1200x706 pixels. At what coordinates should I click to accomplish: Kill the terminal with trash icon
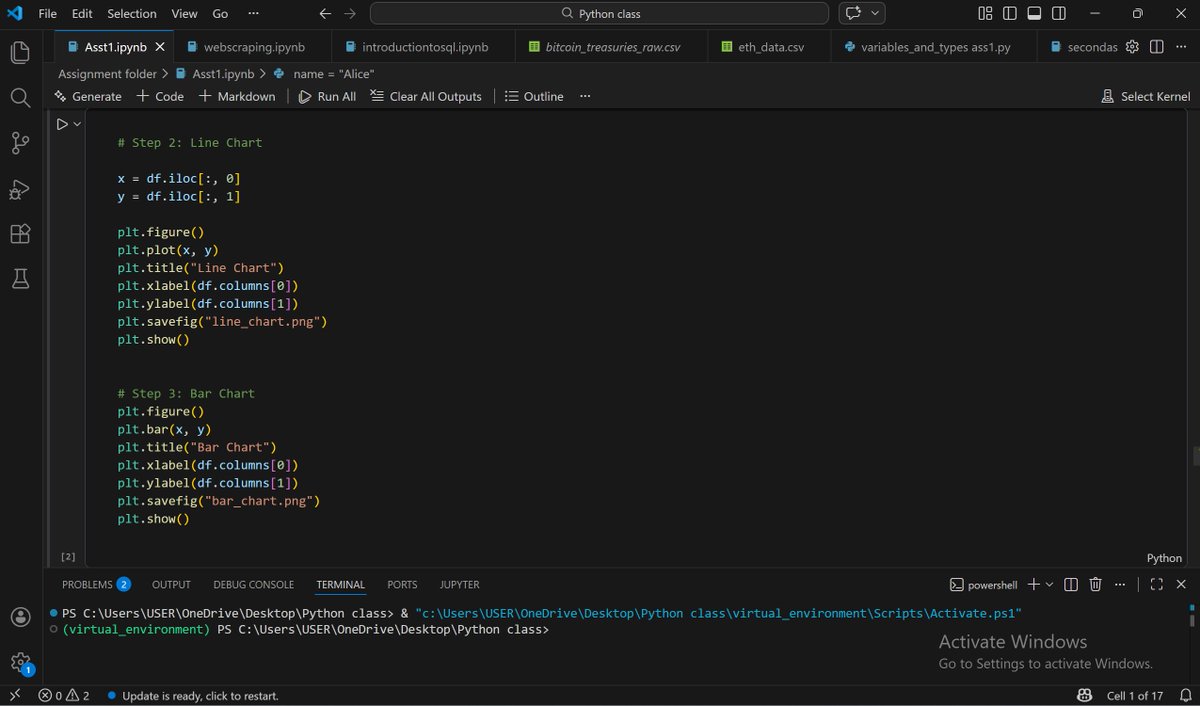click(1095, 584)
